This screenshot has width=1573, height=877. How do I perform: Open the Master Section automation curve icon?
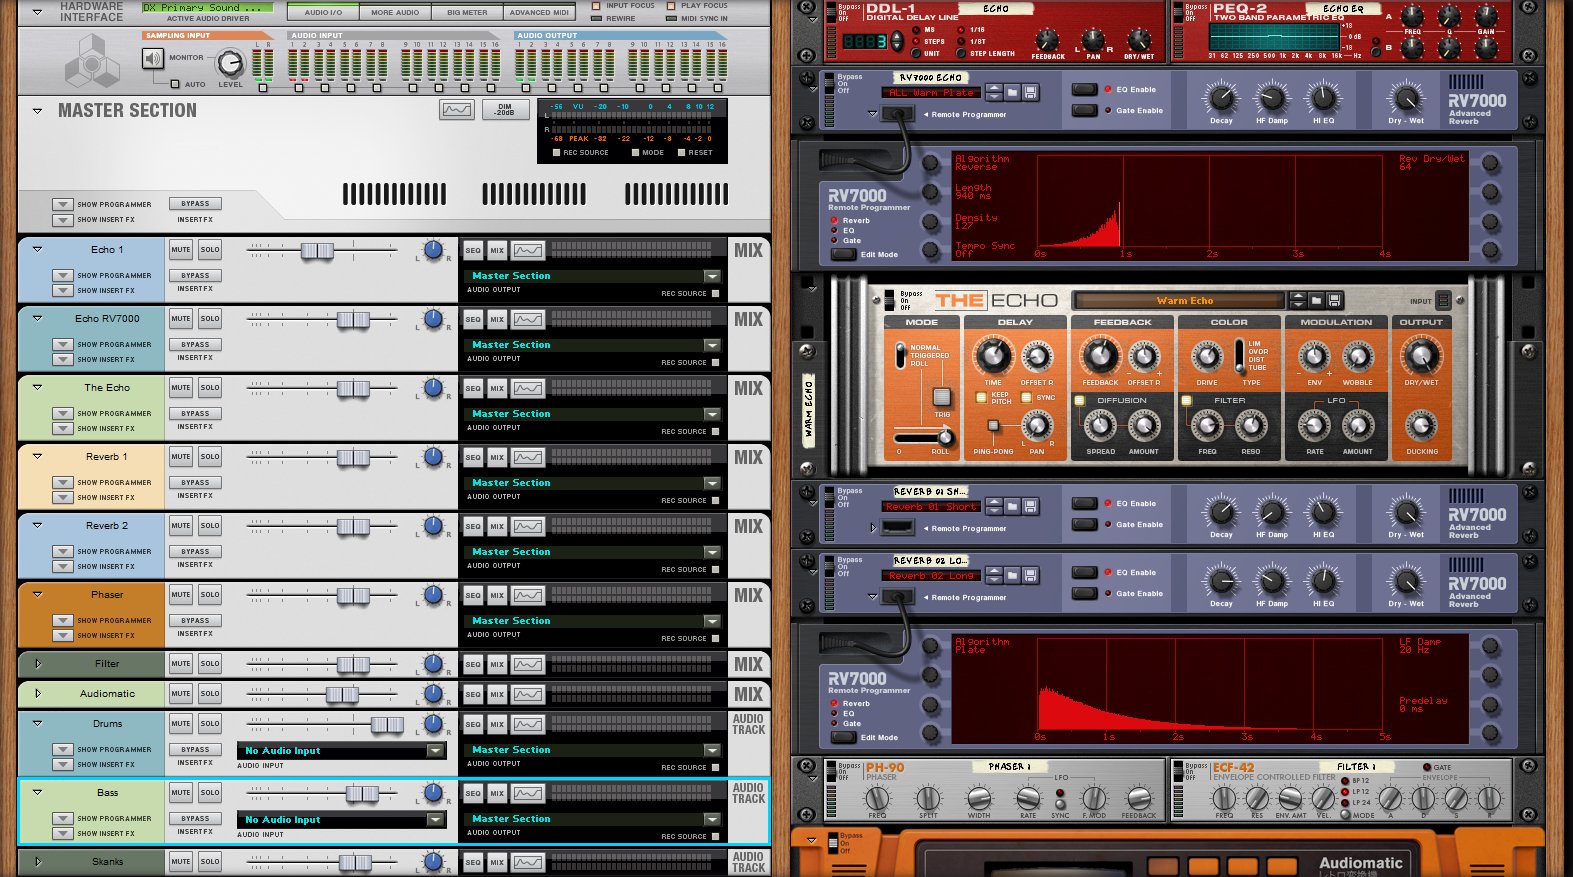pos(457,110)
